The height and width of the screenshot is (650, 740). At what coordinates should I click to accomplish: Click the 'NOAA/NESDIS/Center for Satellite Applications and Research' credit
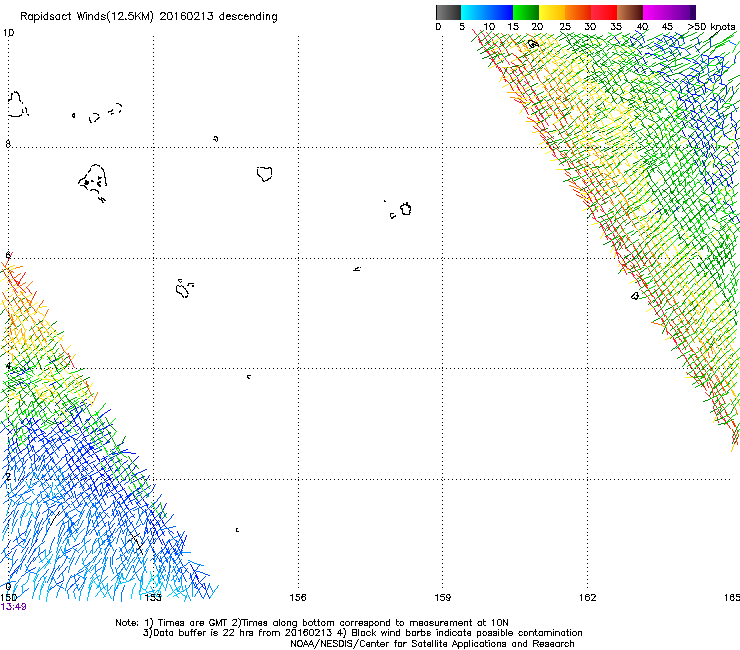tap(432, 644)
